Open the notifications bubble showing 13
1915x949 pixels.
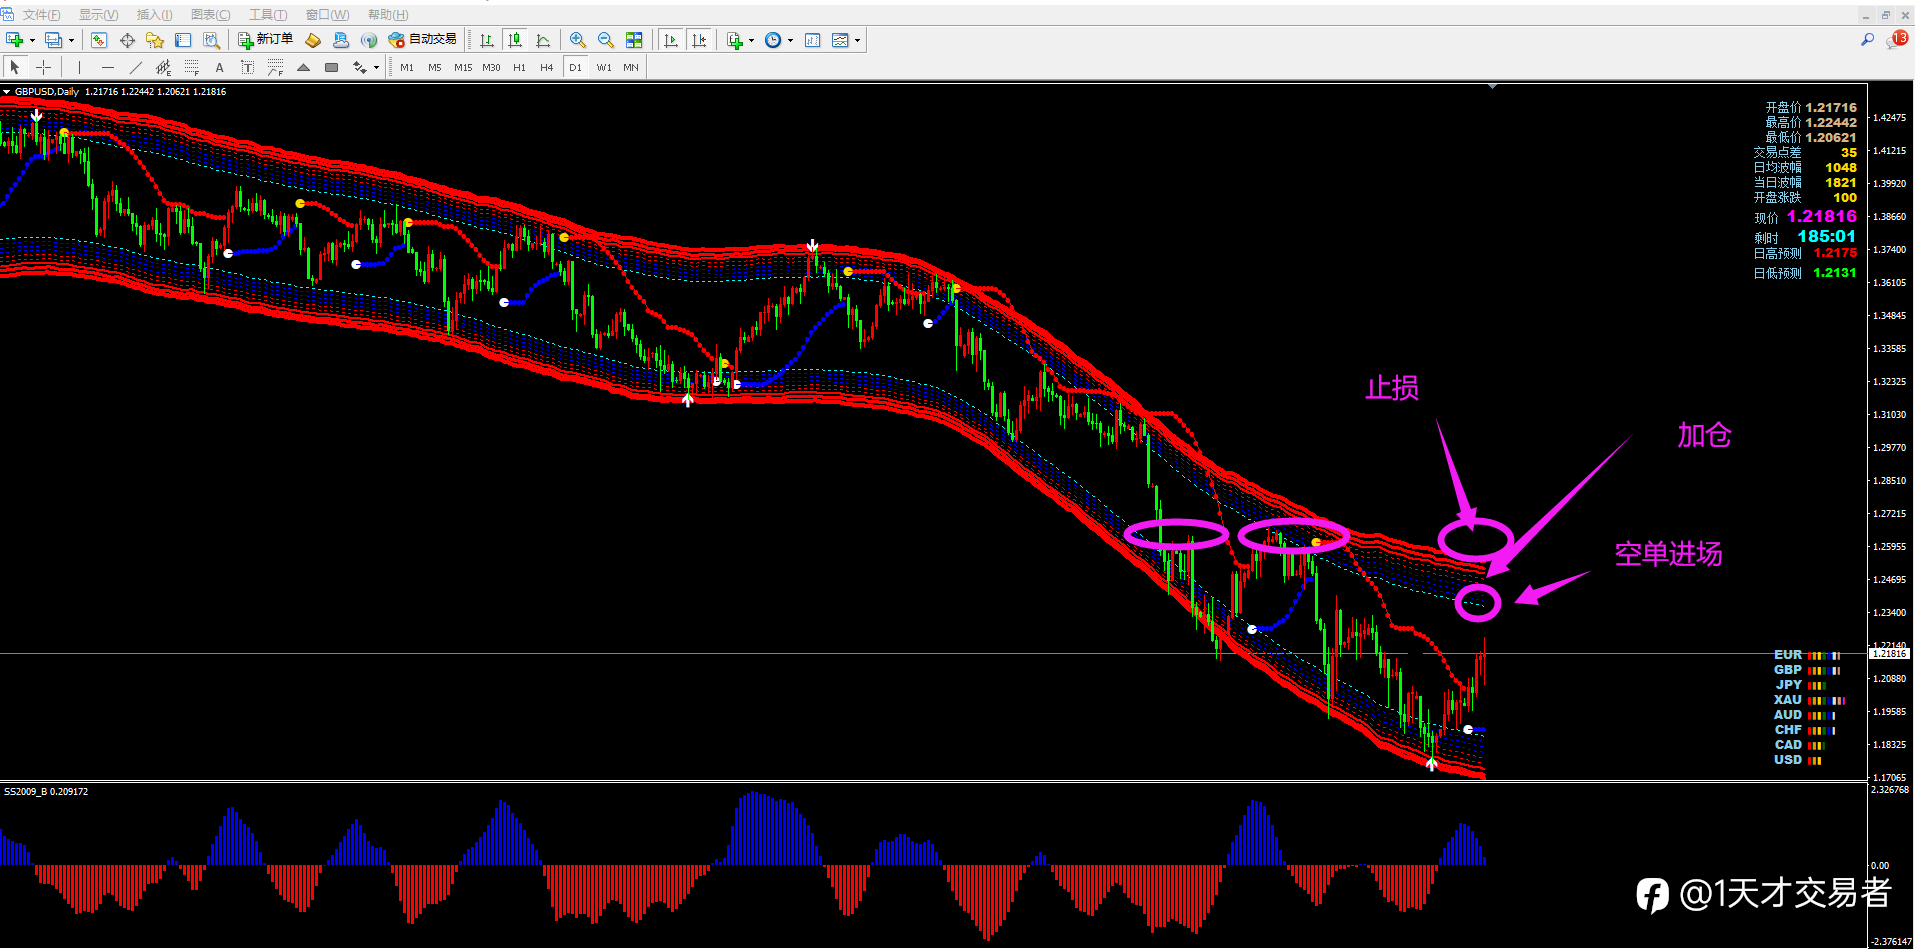[1897, 39]
